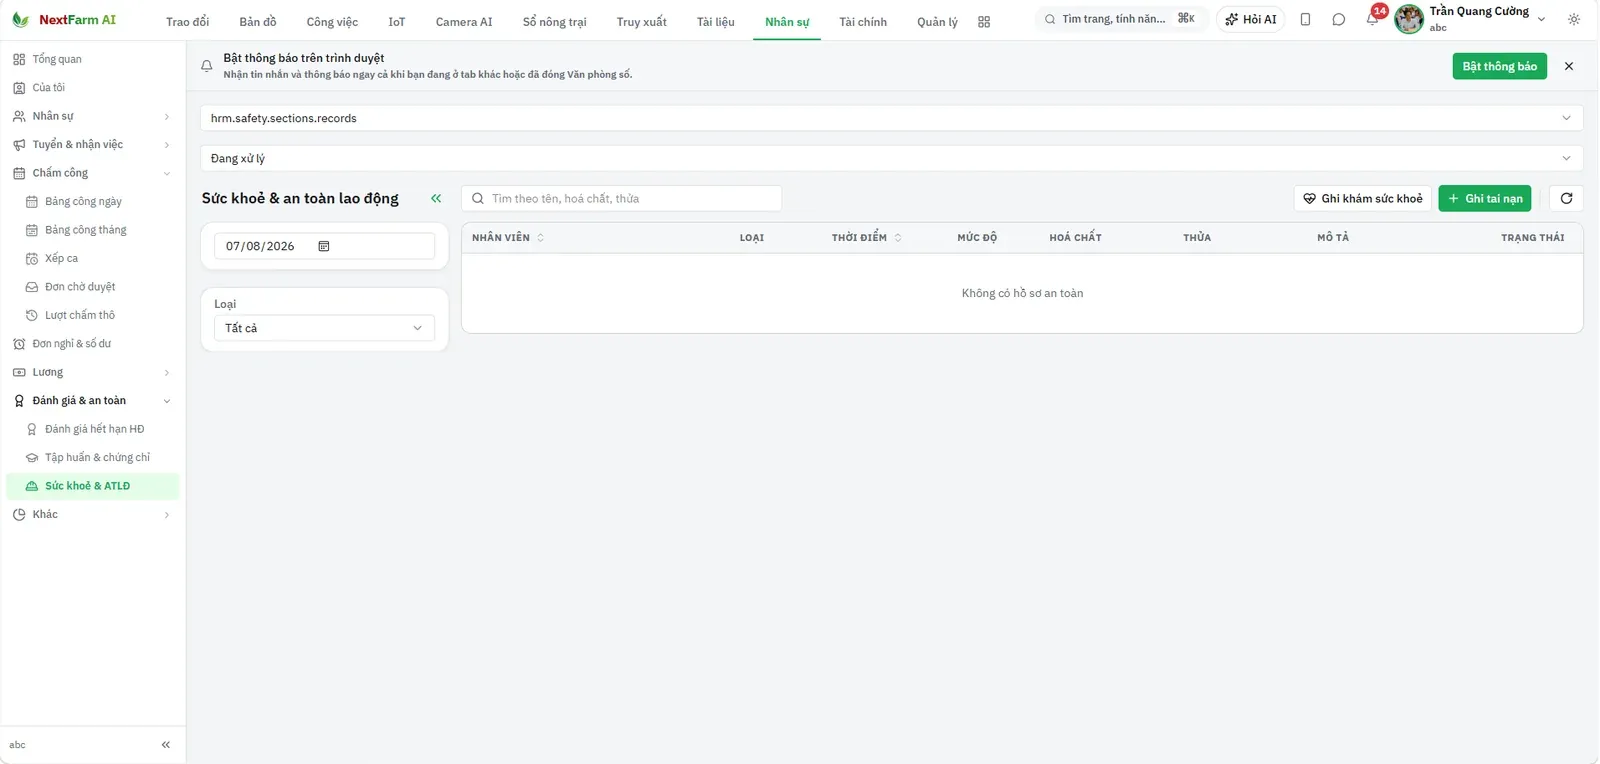Open notifications bell with 14 badge

point(1373,19)
